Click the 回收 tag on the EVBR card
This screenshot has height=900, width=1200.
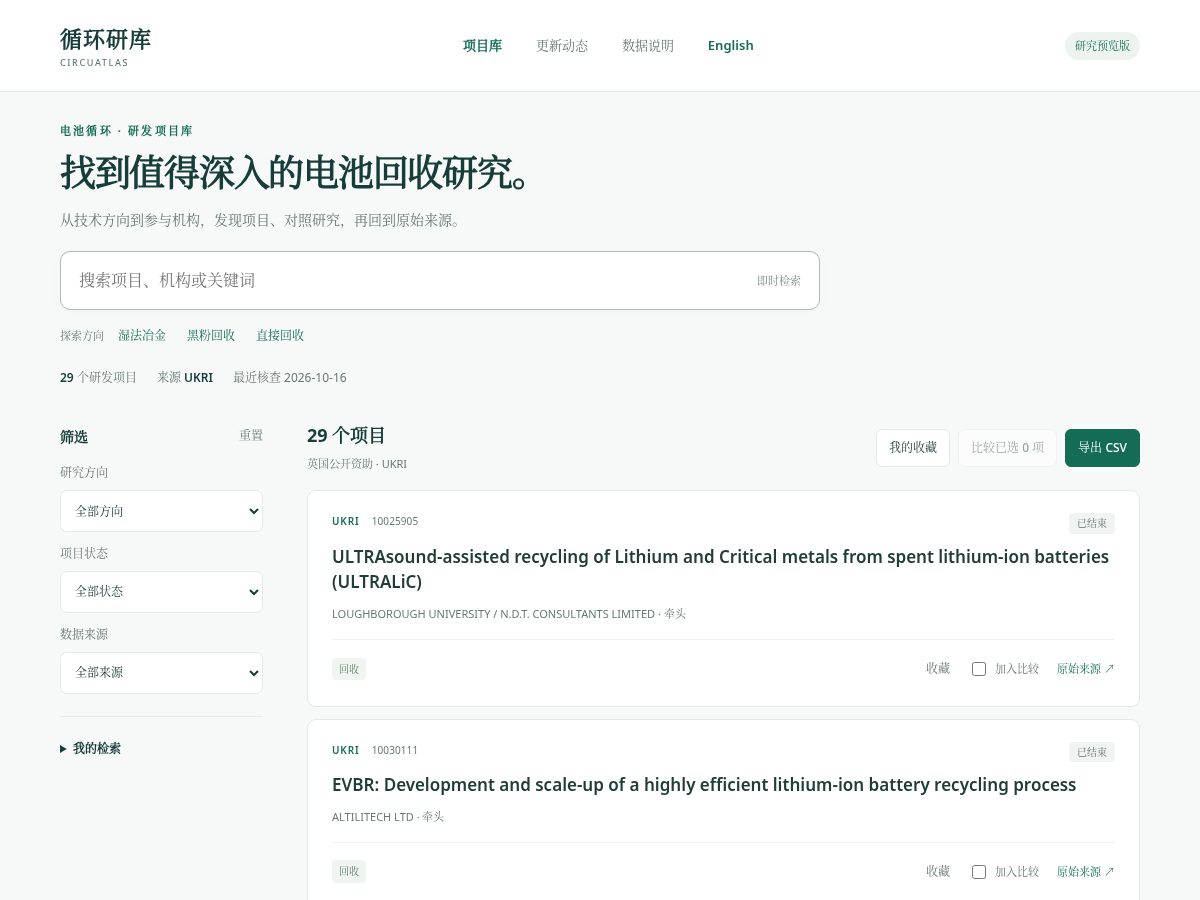(x=349, y=872)
